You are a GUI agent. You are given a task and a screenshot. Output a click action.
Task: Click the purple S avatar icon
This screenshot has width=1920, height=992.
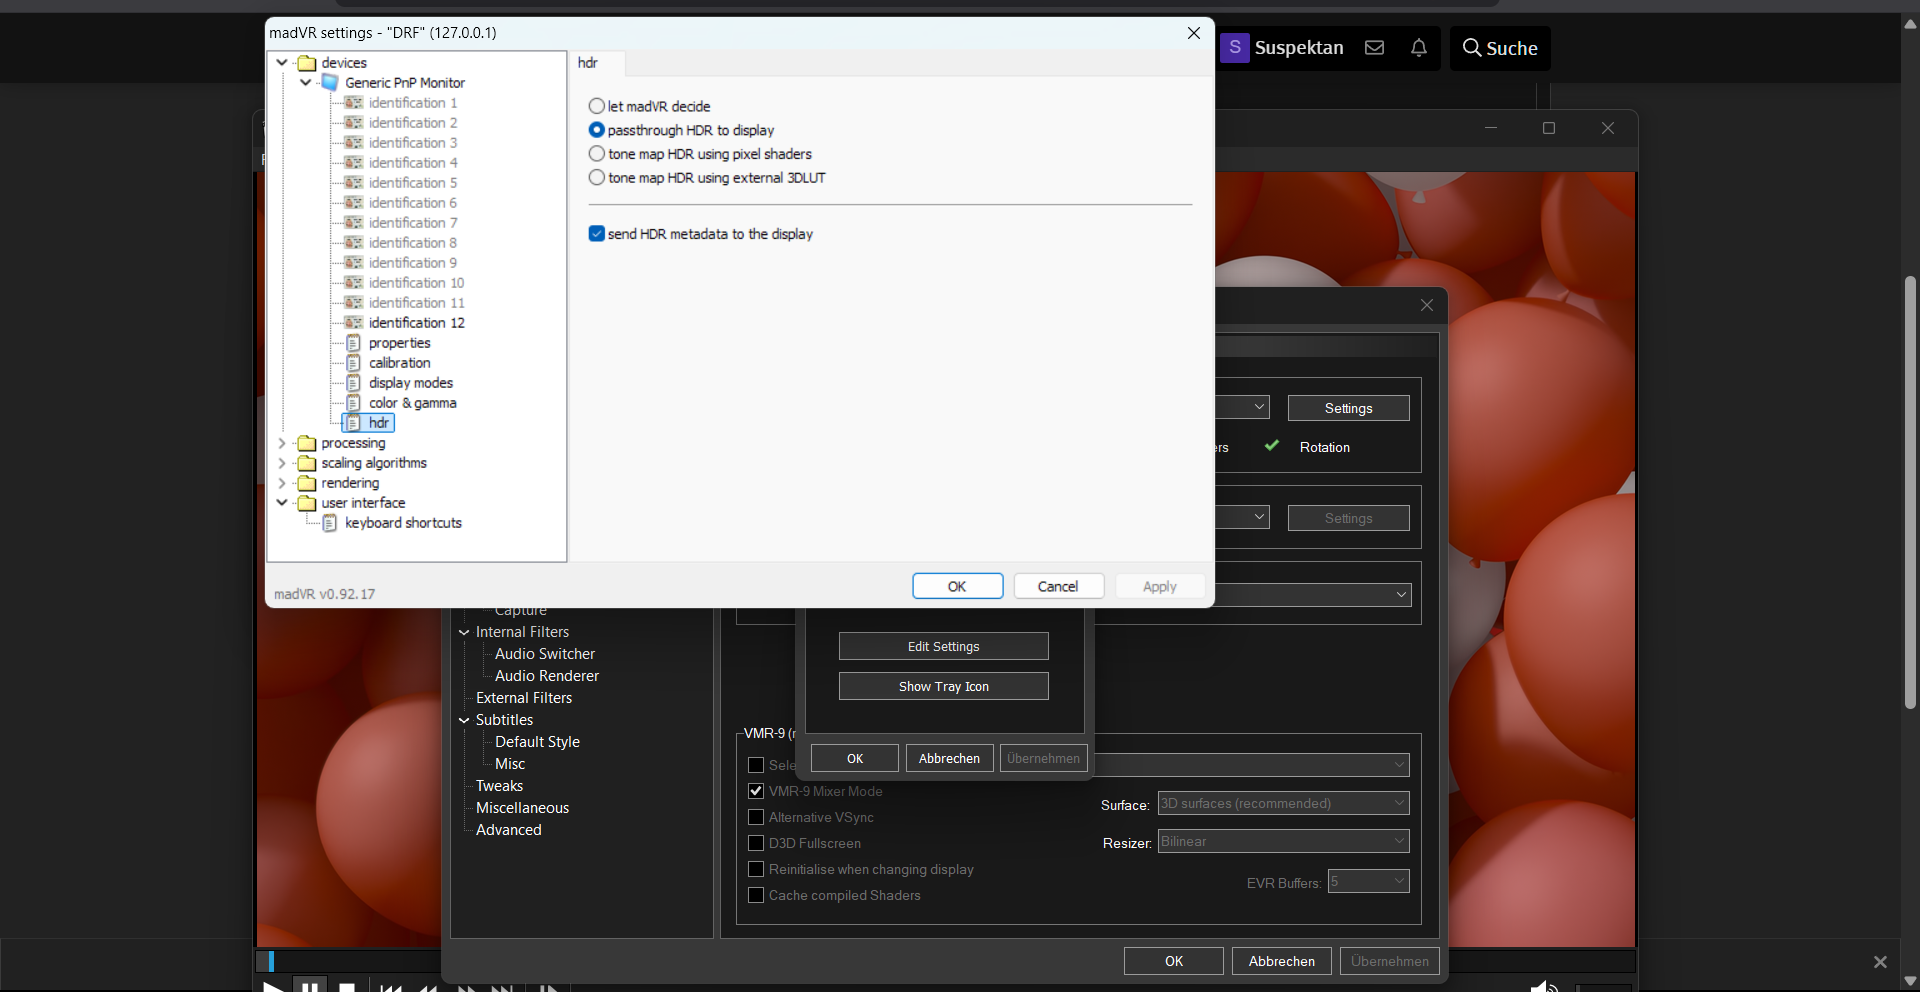(1235, 47)
